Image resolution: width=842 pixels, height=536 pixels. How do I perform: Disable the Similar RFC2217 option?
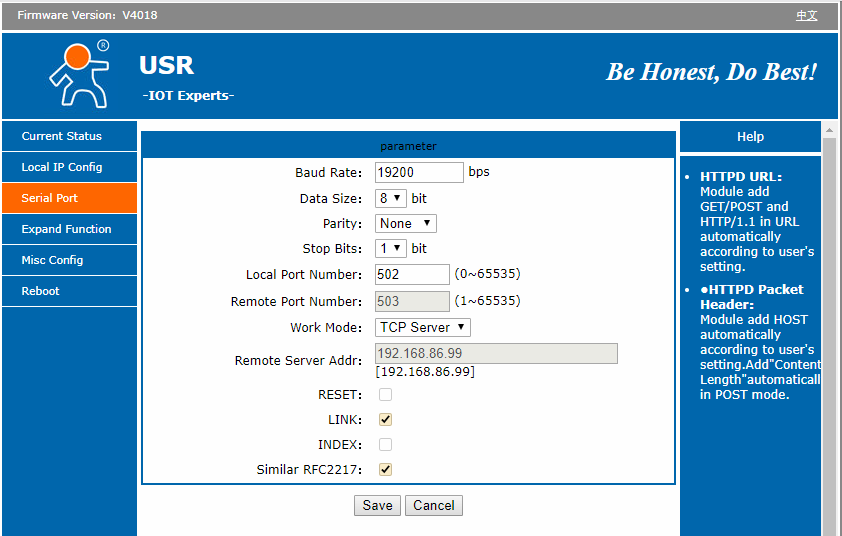[385, 470]
